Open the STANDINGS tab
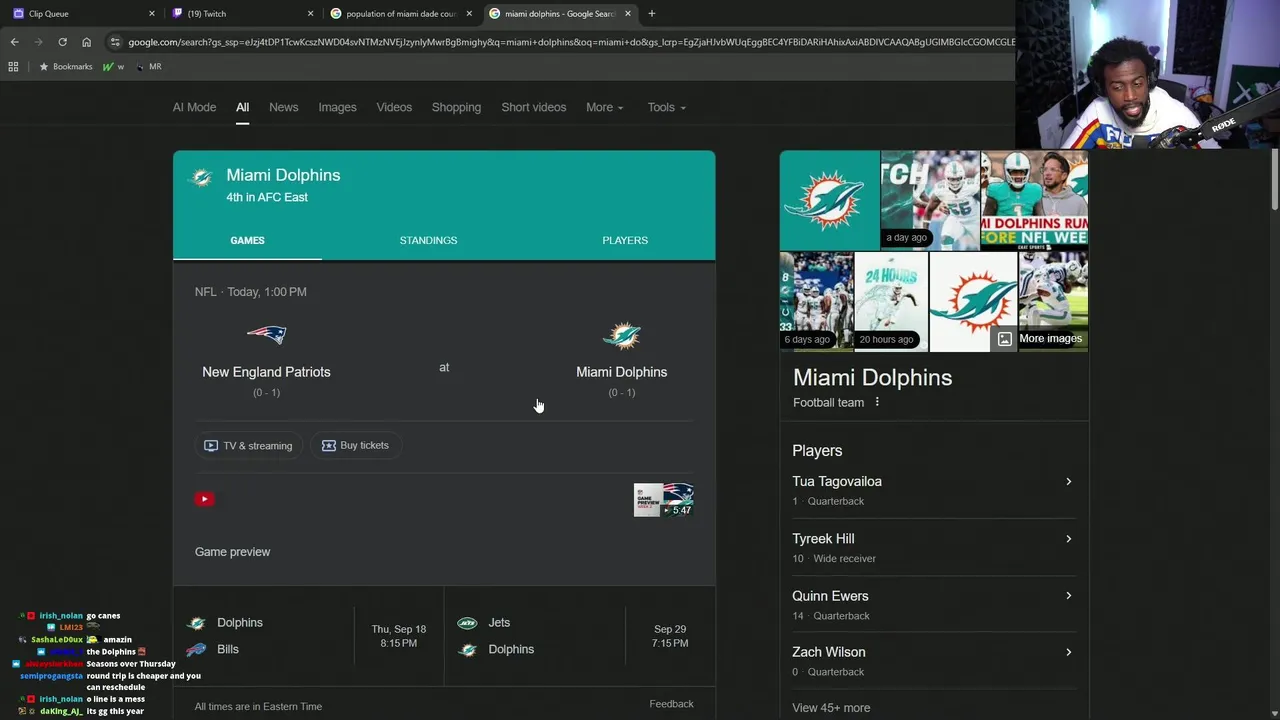 pyautogui.click(x=428, y=240)
